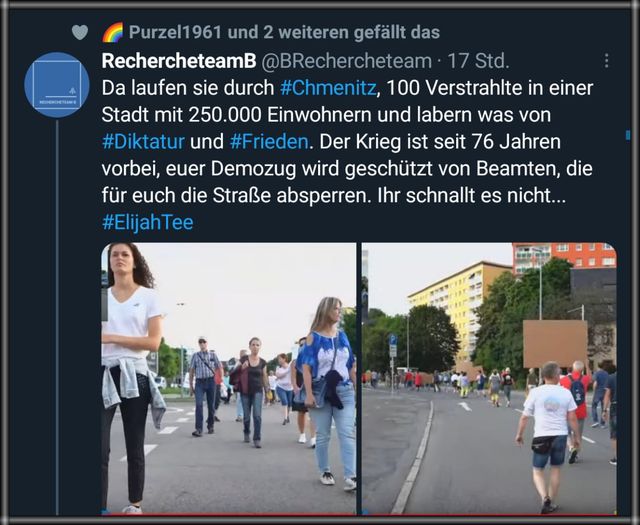This screenshot has width=640, height=525.
Task: Open the RechercheteamB profile avatar
Action: point(57,85)
